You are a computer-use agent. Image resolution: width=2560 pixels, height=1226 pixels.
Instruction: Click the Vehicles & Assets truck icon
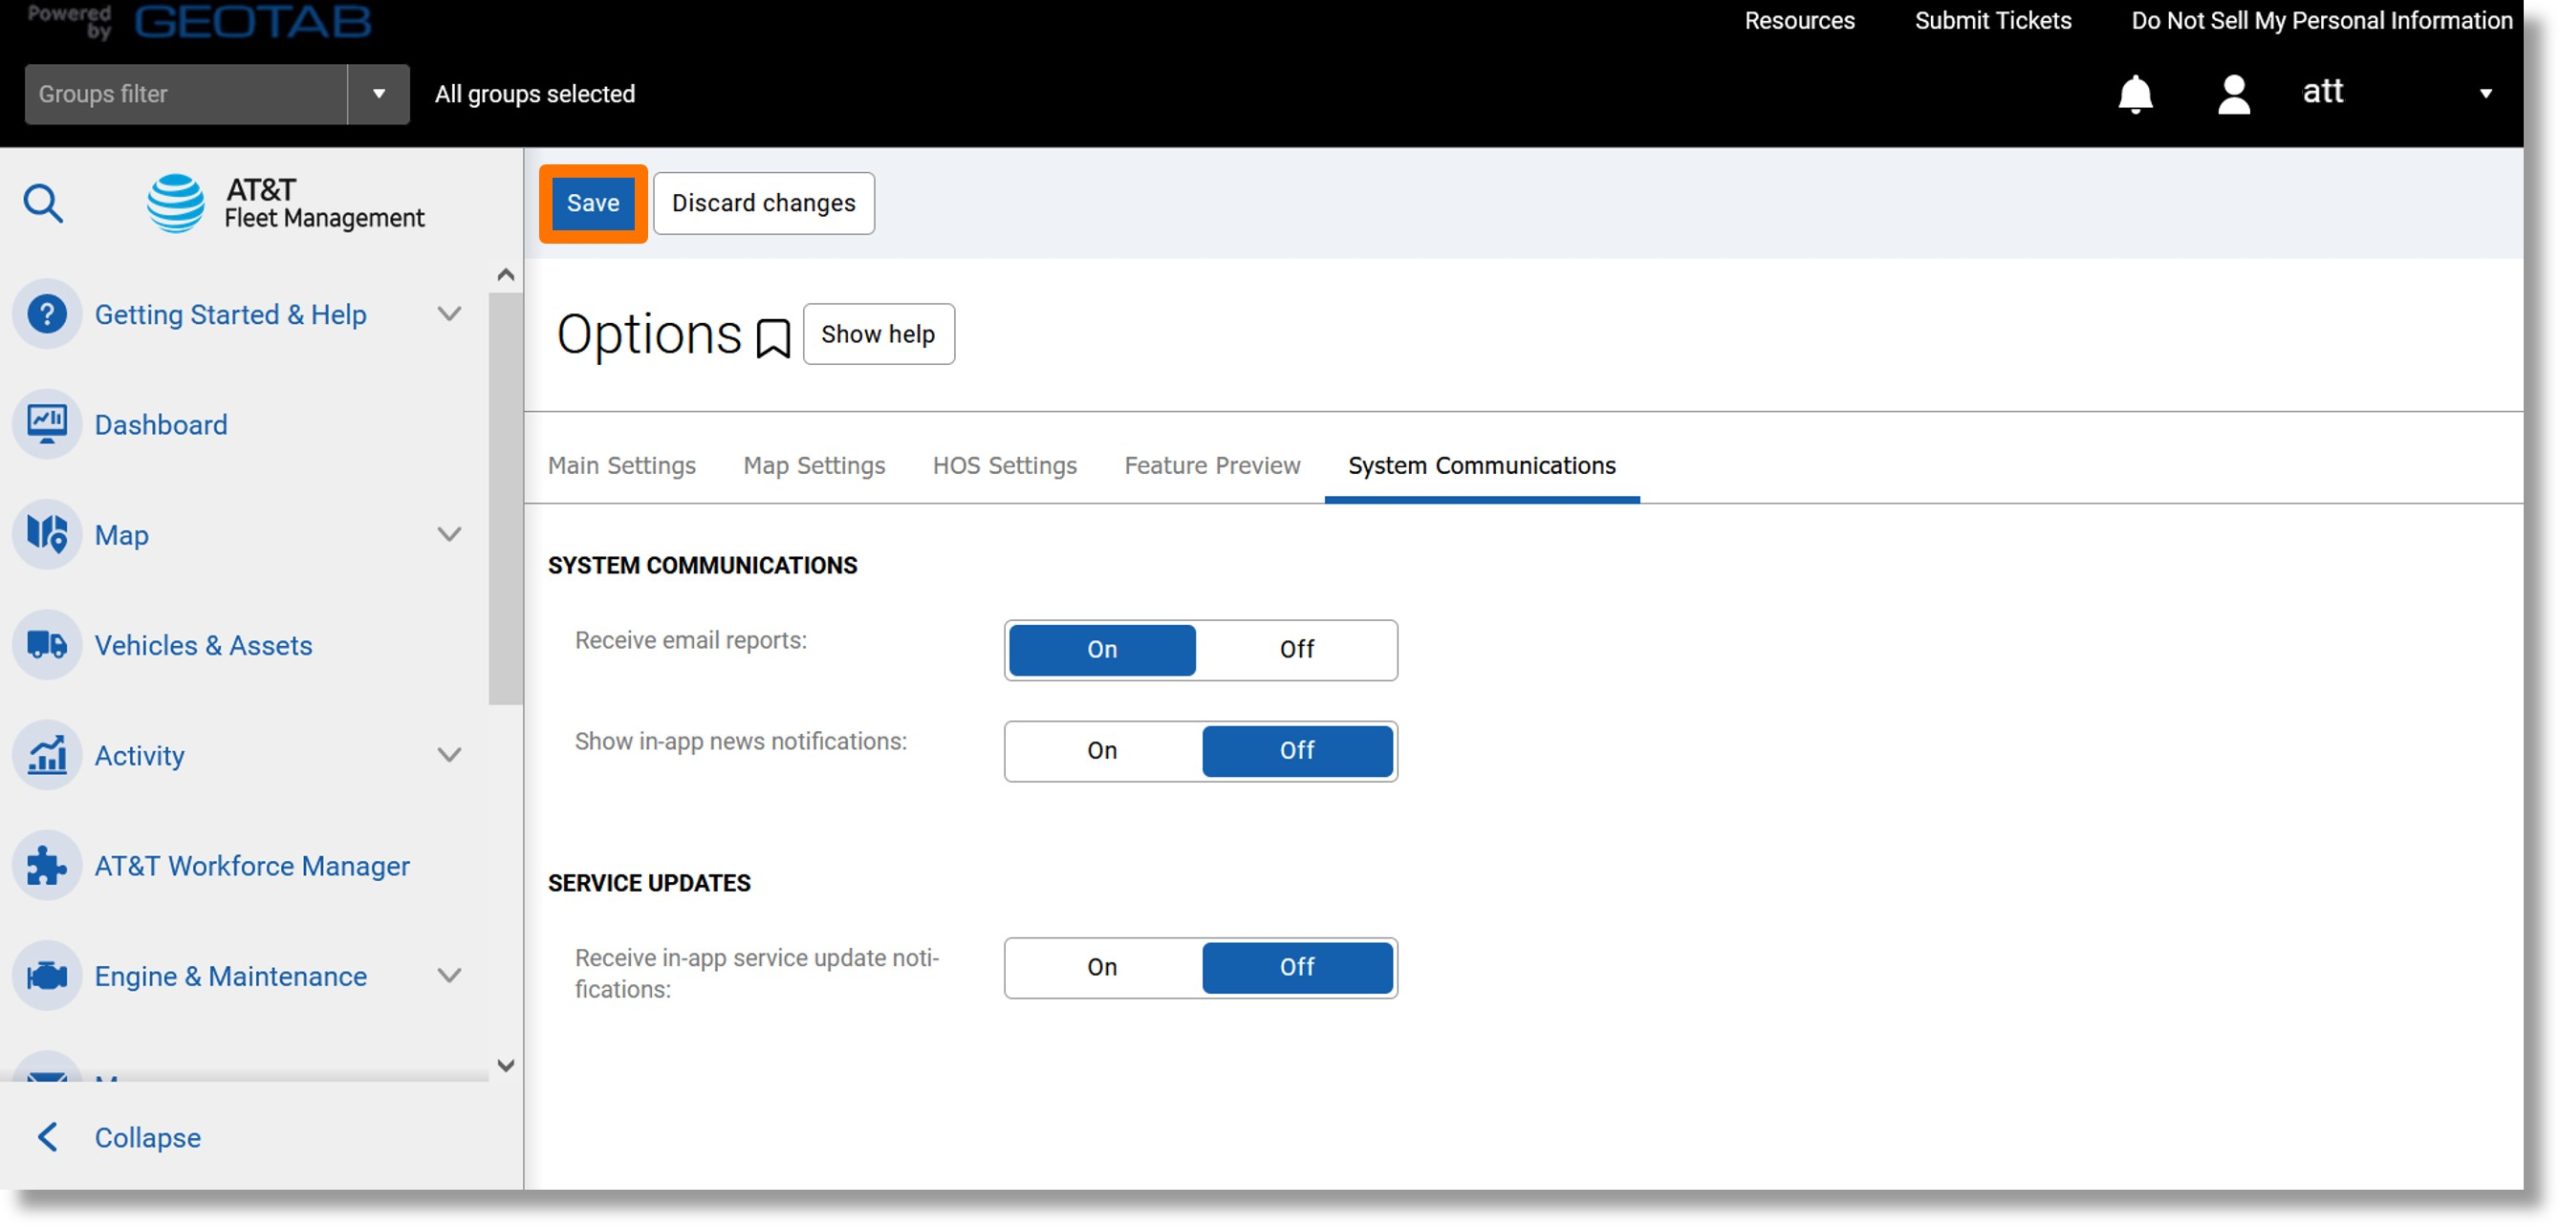(x=47, y=645)
